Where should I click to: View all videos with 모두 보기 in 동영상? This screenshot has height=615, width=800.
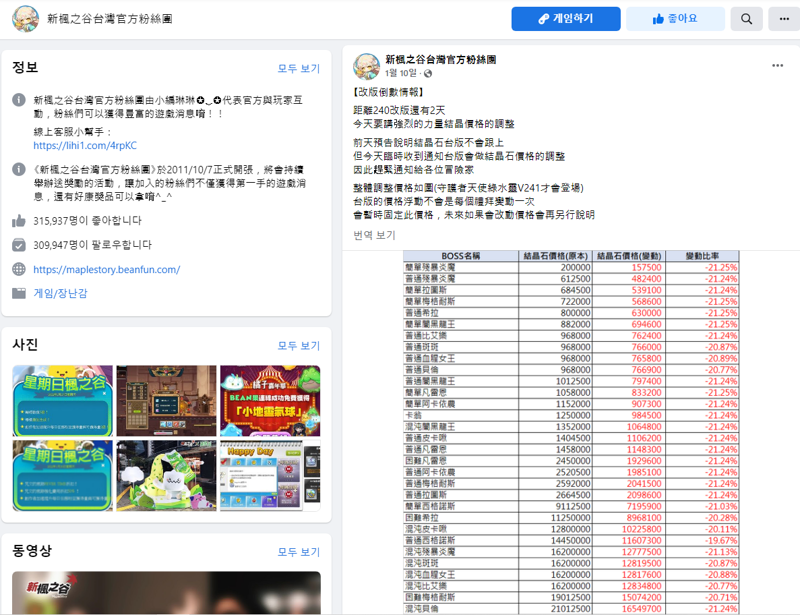(x=298, y=552)
